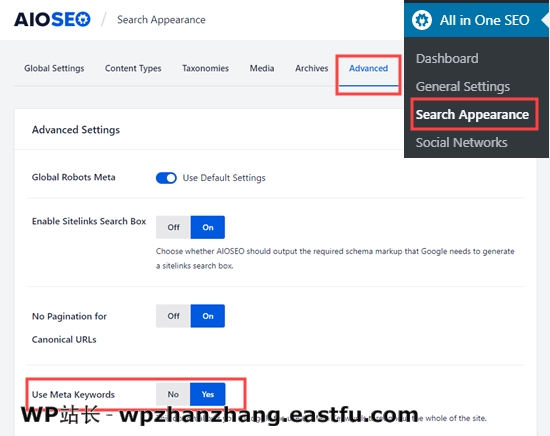
Task: Click Search Appearance in the sidebar menu
Action: coord(472,115)
